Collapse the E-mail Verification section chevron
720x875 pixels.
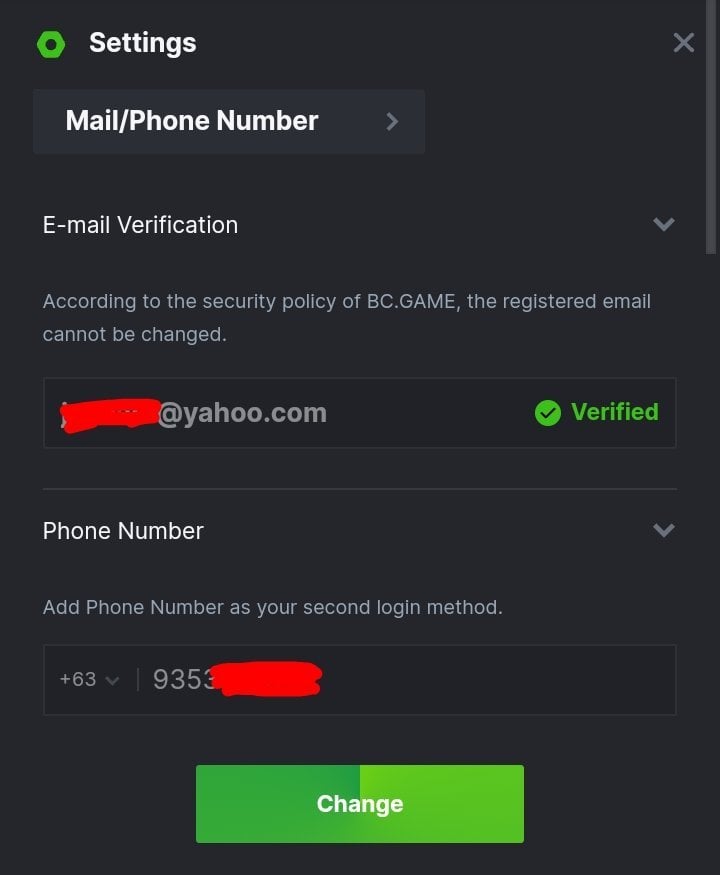tap(663, 224)
